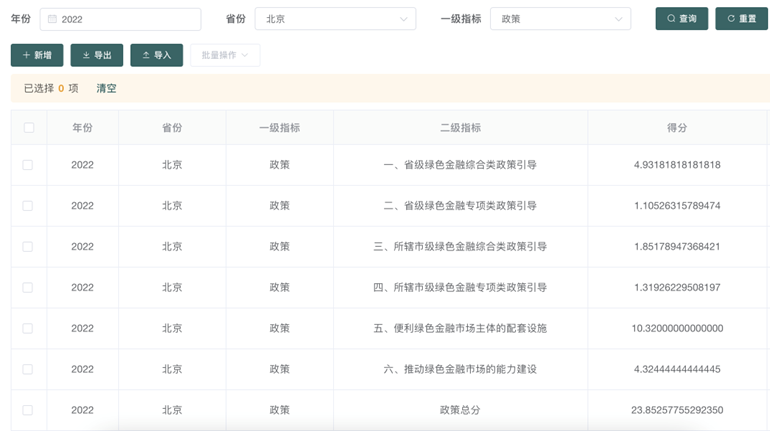Image resolution: width=770 pixels, height=431 pixels.
Task: Click the 年份 column header
Action: (82, 128)
